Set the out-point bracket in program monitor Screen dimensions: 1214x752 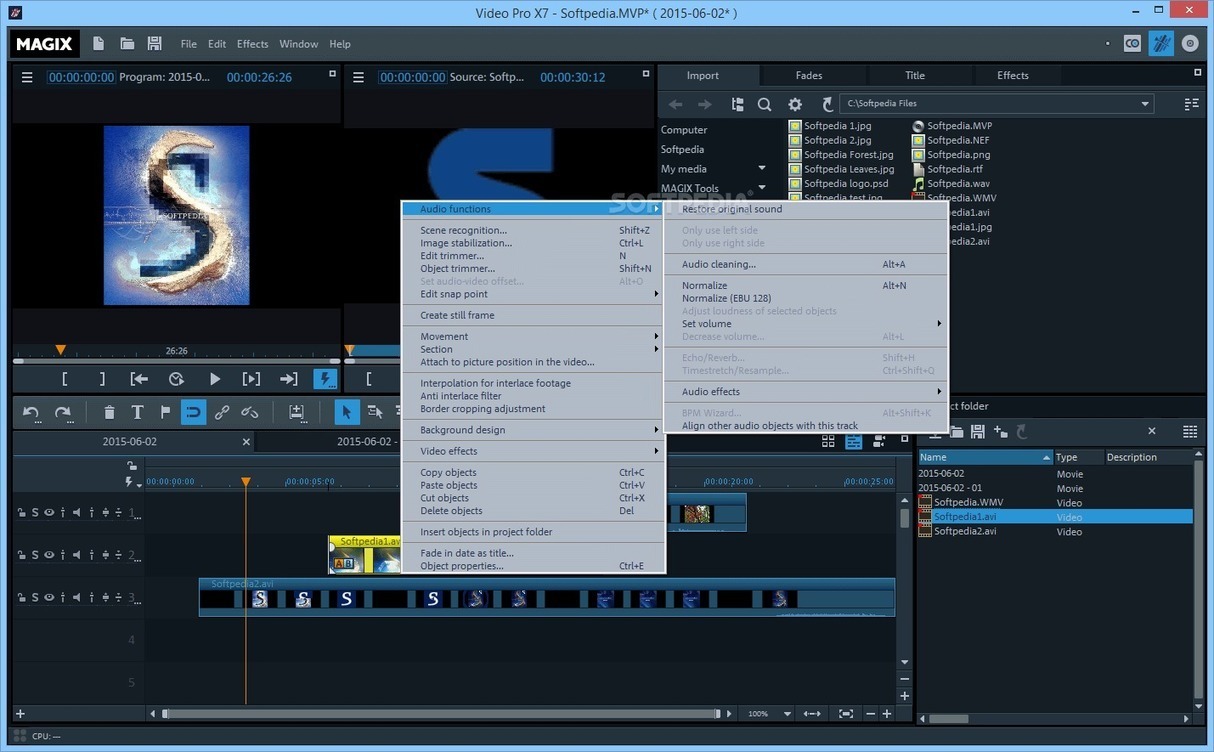click(x=102, y=379)
